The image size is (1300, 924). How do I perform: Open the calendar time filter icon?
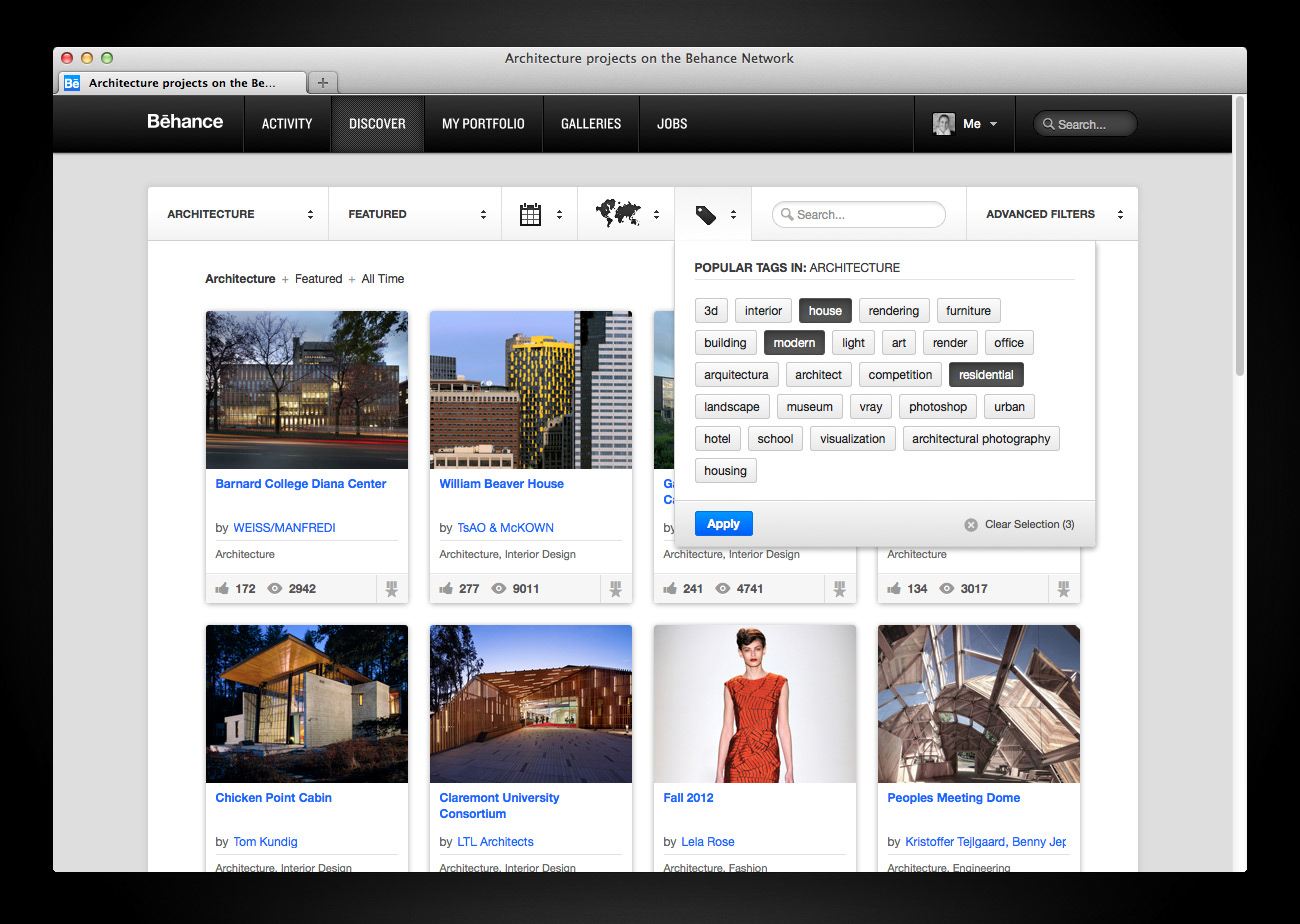531,214
